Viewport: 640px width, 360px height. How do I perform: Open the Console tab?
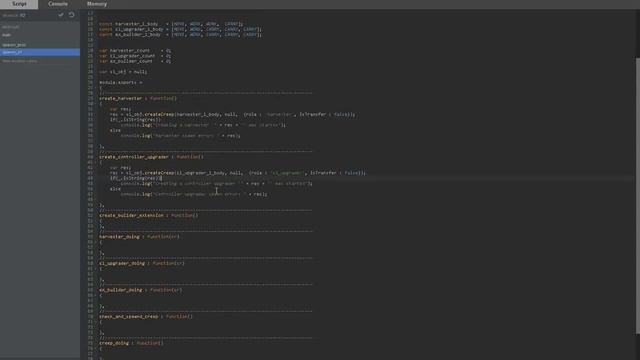58,4
